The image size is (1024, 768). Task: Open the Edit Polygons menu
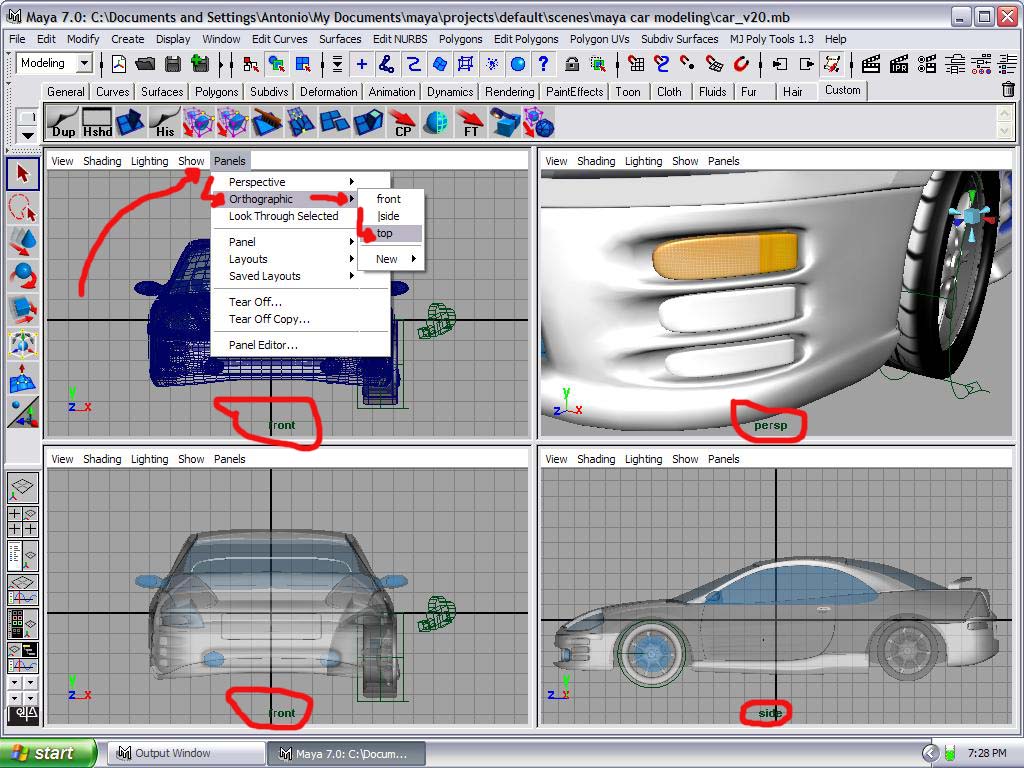tap(526, 39)
